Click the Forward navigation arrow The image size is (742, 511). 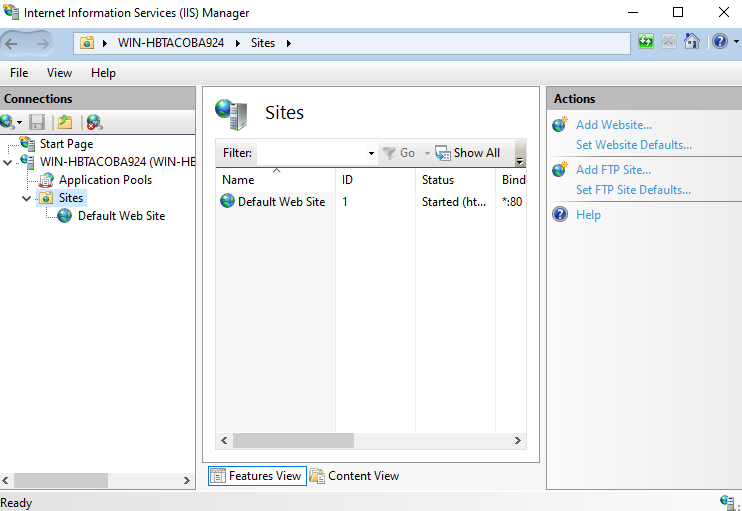[x=43, y=44]
